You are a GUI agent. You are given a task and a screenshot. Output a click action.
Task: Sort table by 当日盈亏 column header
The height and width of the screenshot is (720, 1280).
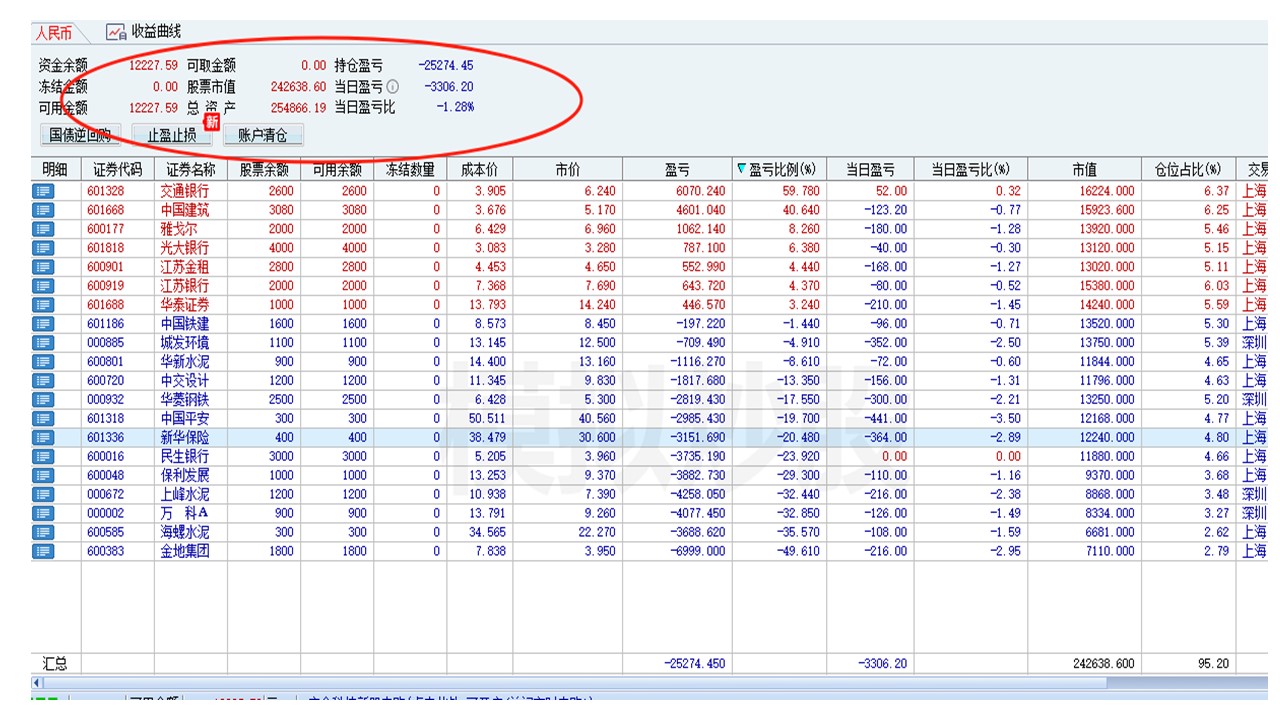(870, 170)
